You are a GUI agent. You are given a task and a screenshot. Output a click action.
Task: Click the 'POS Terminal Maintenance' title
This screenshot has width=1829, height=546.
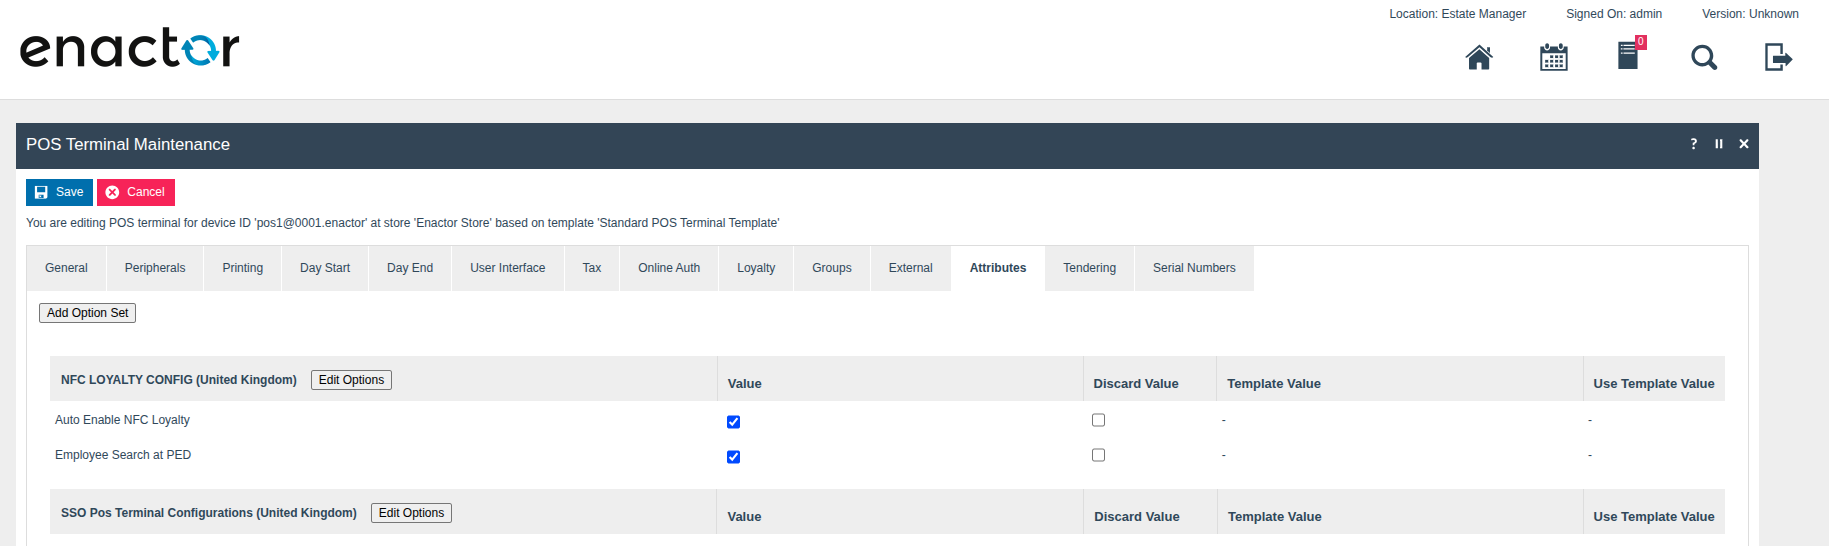pos(128,145)
